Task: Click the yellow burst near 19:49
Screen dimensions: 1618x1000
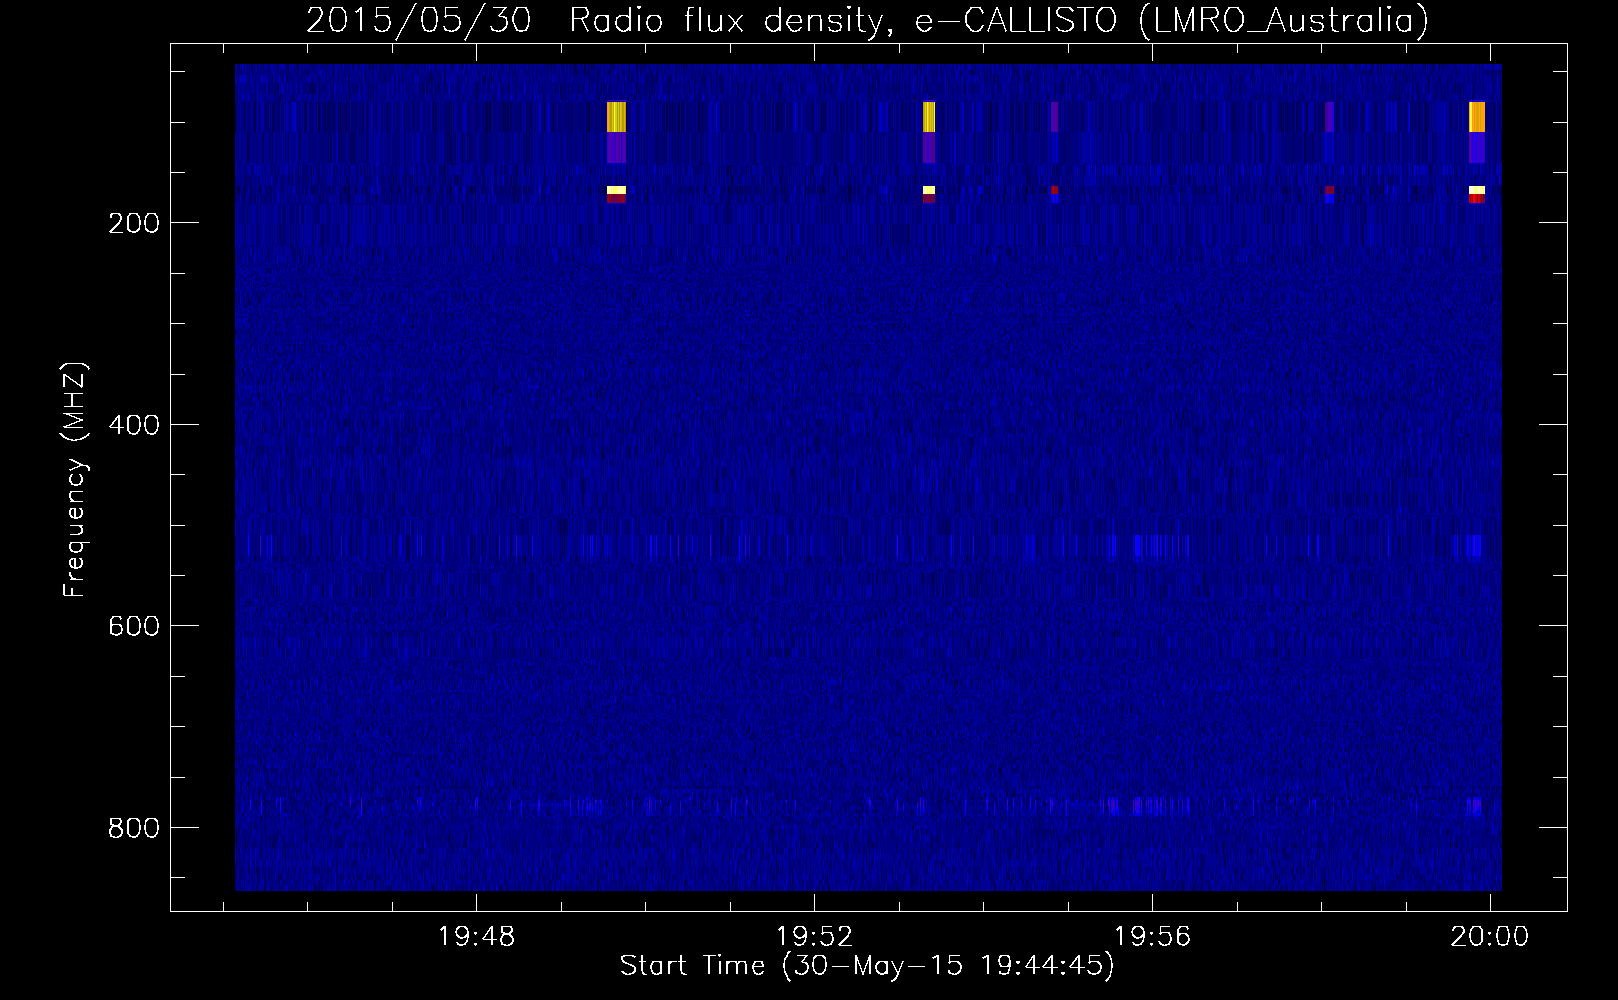Action: [x=616, y=117]
